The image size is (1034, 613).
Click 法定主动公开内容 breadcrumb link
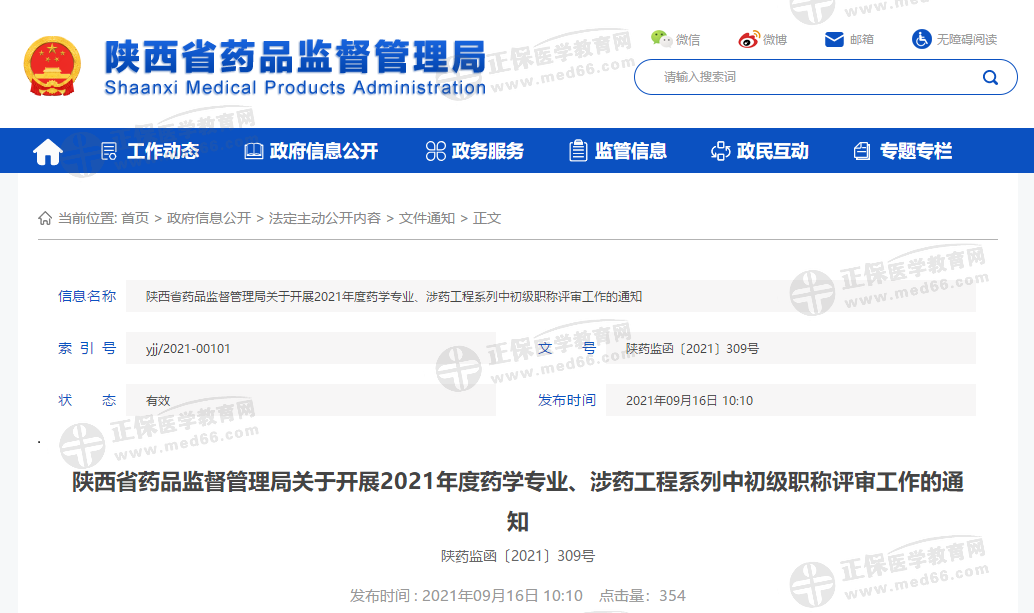325,218
